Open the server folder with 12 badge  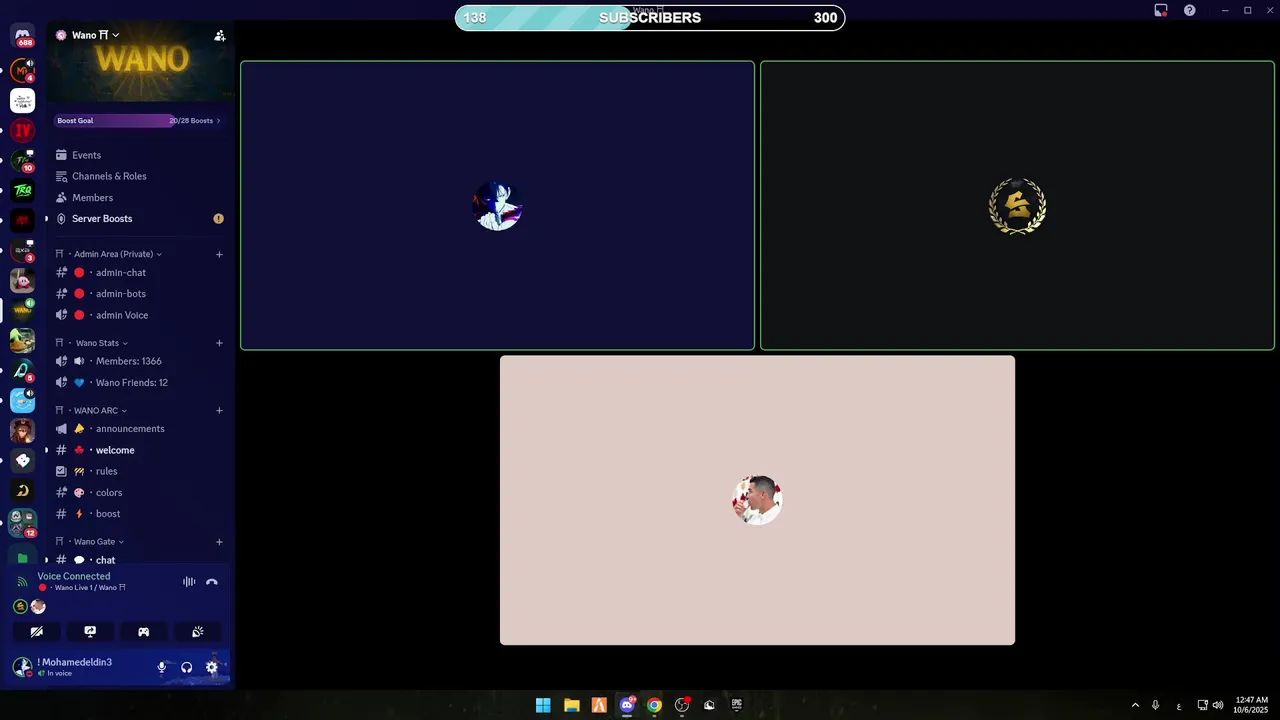[22, 521]
